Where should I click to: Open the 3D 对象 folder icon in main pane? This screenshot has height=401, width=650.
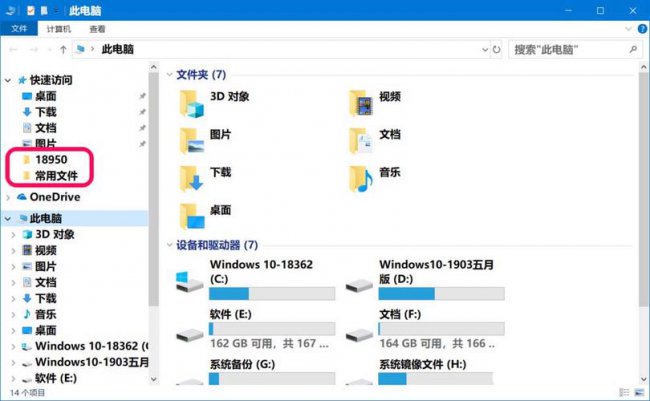coord(192,104)
